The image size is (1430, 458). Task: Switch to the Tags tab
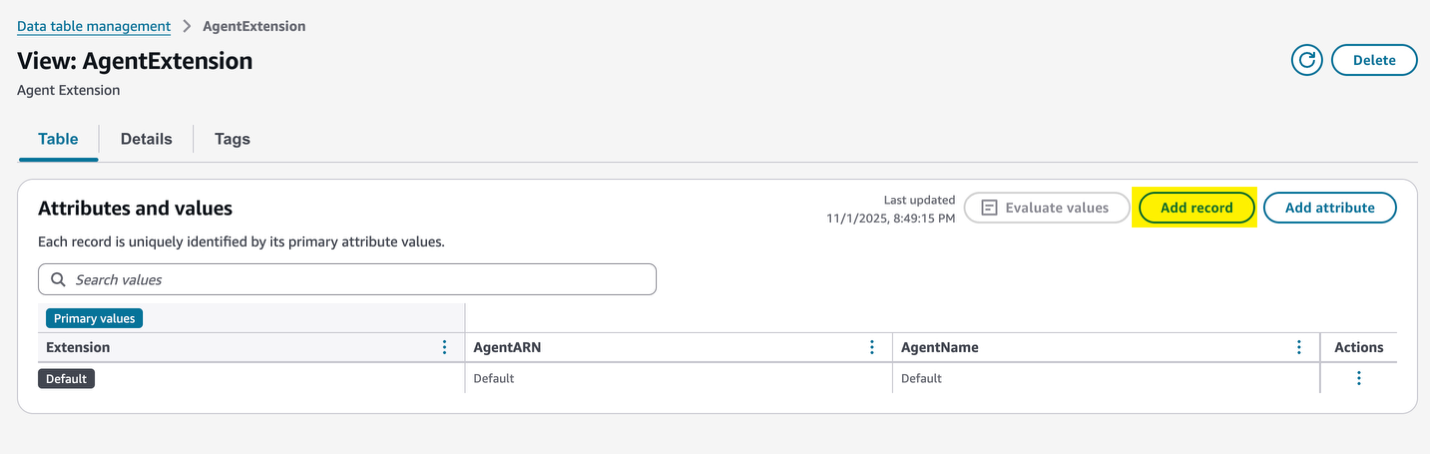pyautogui.click(x=232, y=139)
